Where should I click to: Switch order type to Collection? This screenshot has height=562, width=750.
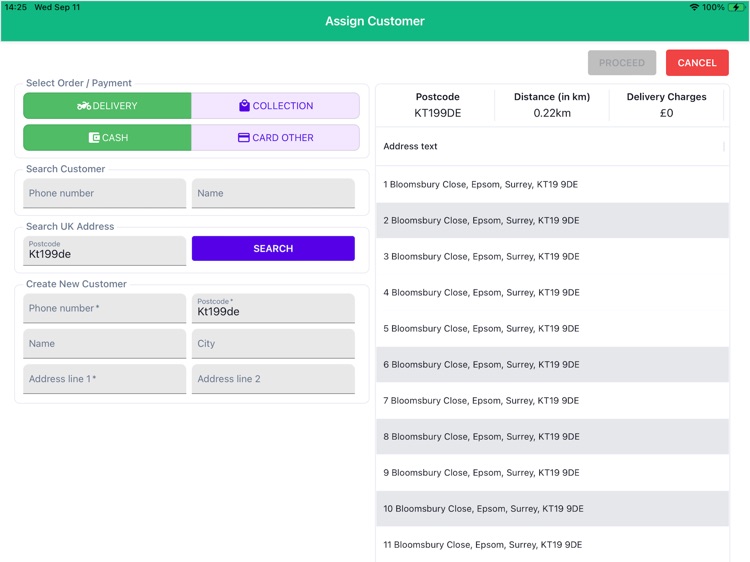point(276,106)
